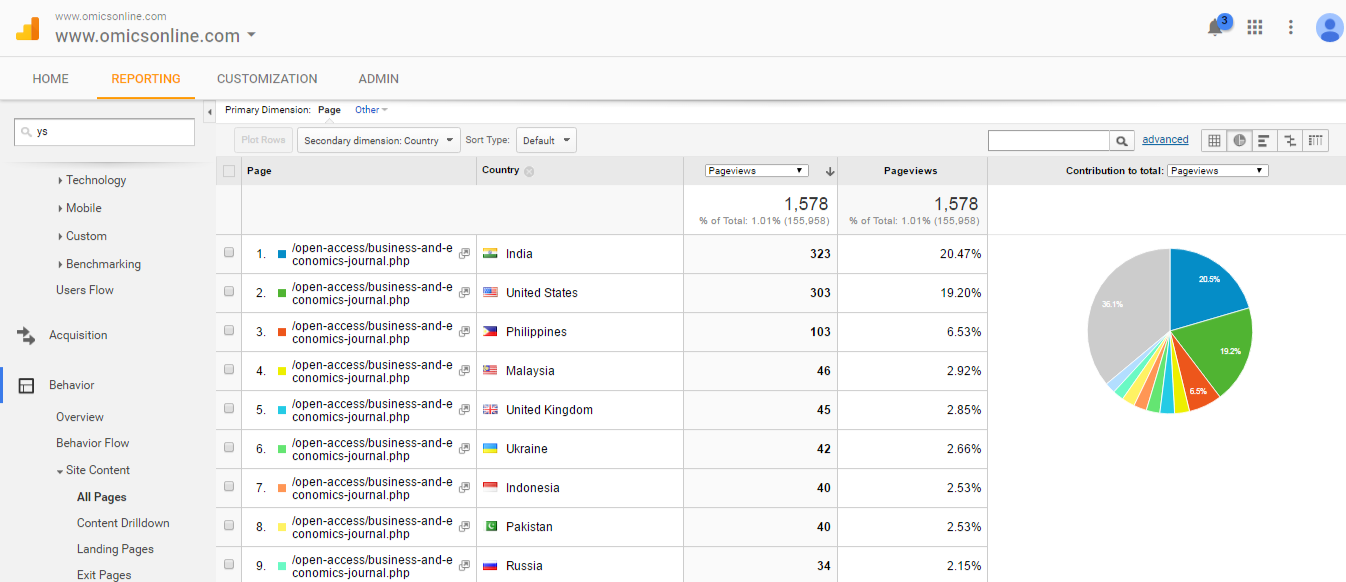The width and height of the screenshot is (1346, 582).
Task: Open United States row page in new window
Action: point(464,293)
